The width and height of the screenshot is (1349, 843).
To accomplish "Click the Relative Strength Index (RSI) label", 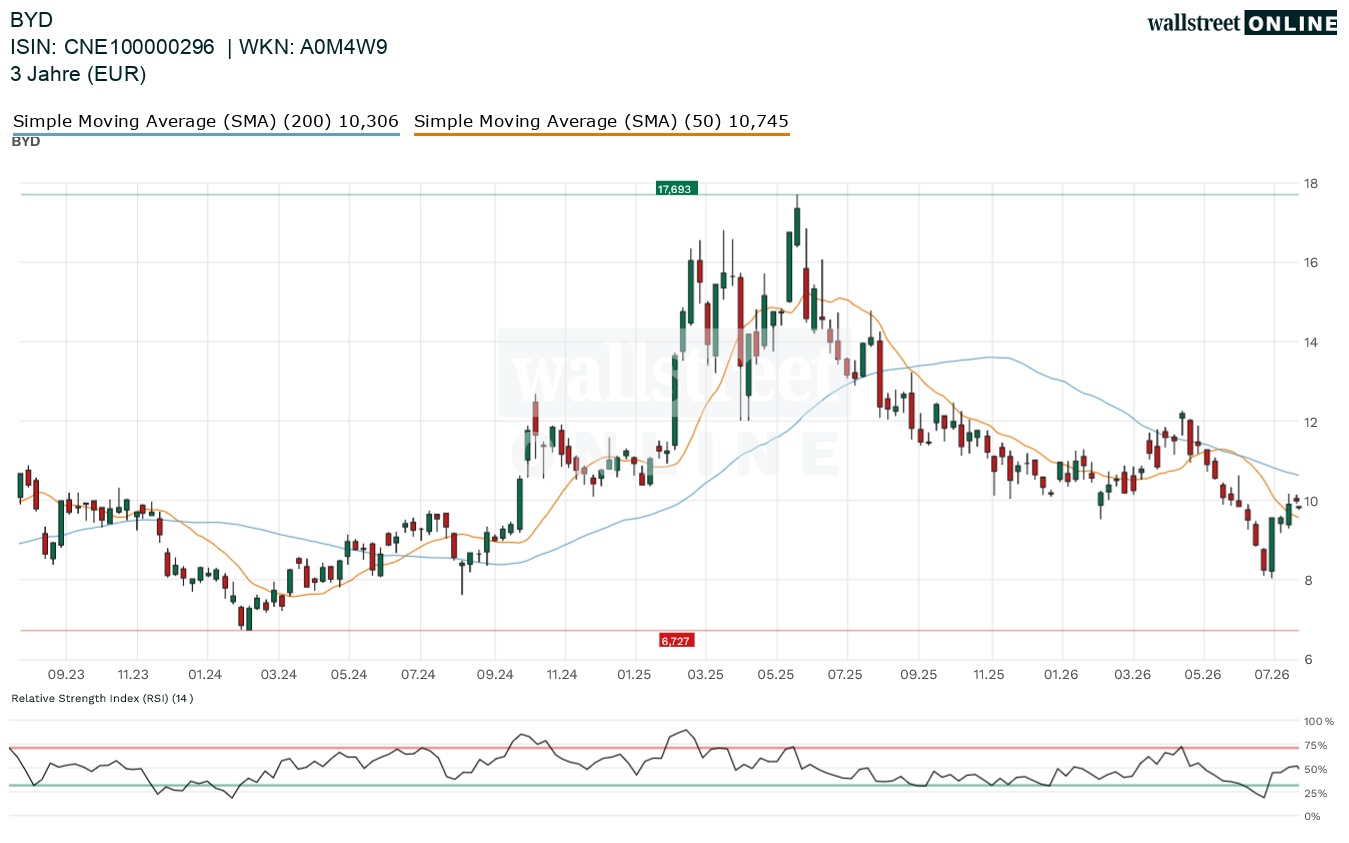I will [x=102, y=698].
